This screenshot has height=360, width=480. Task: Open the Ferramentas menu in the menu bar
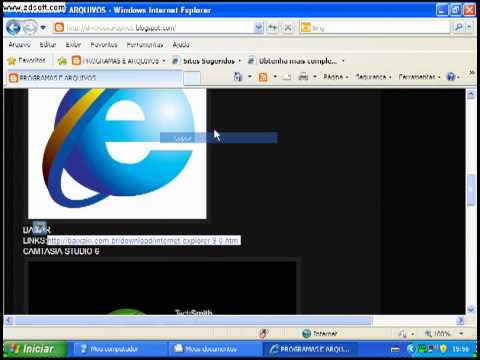[145, 45]
